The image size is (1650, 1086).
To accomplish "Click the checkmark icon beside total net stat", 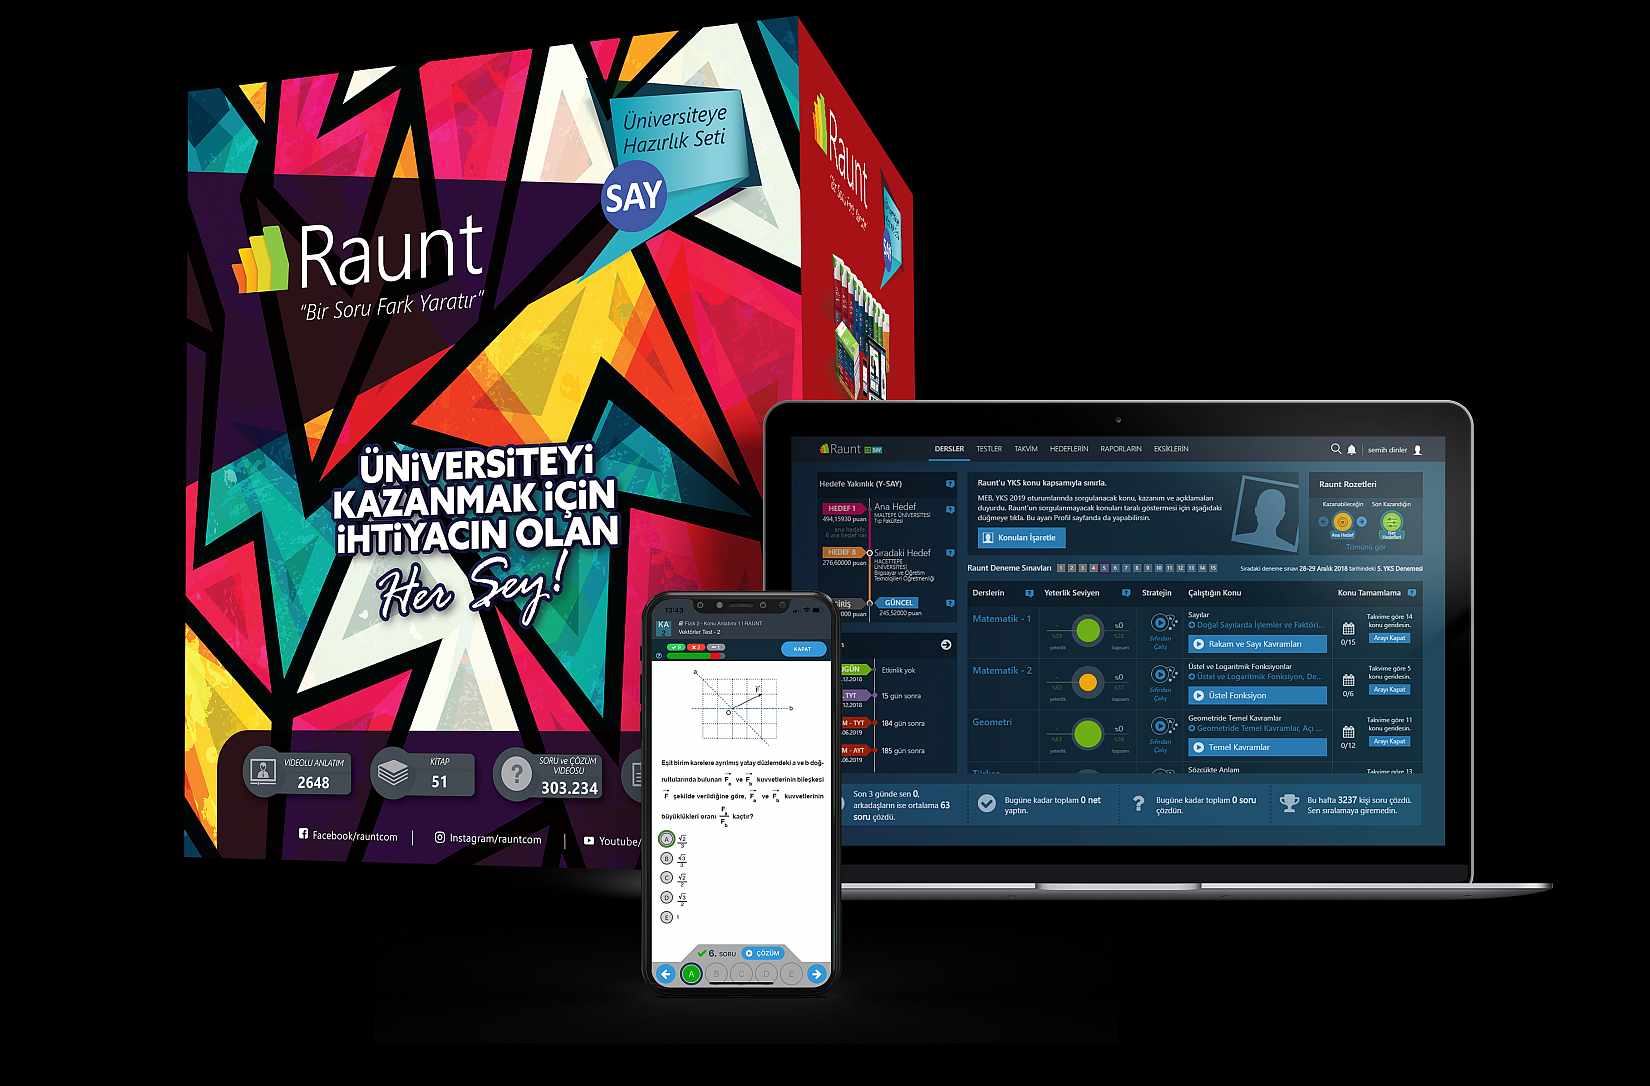I will (x=987, y=803).
